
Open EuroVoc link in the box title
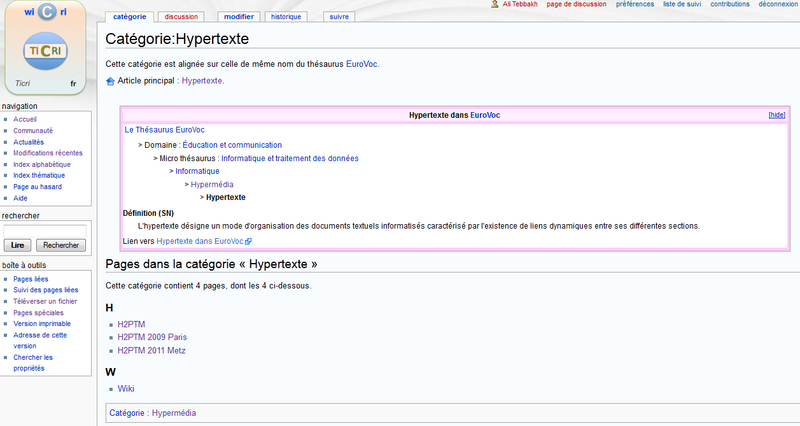(485, 115)
